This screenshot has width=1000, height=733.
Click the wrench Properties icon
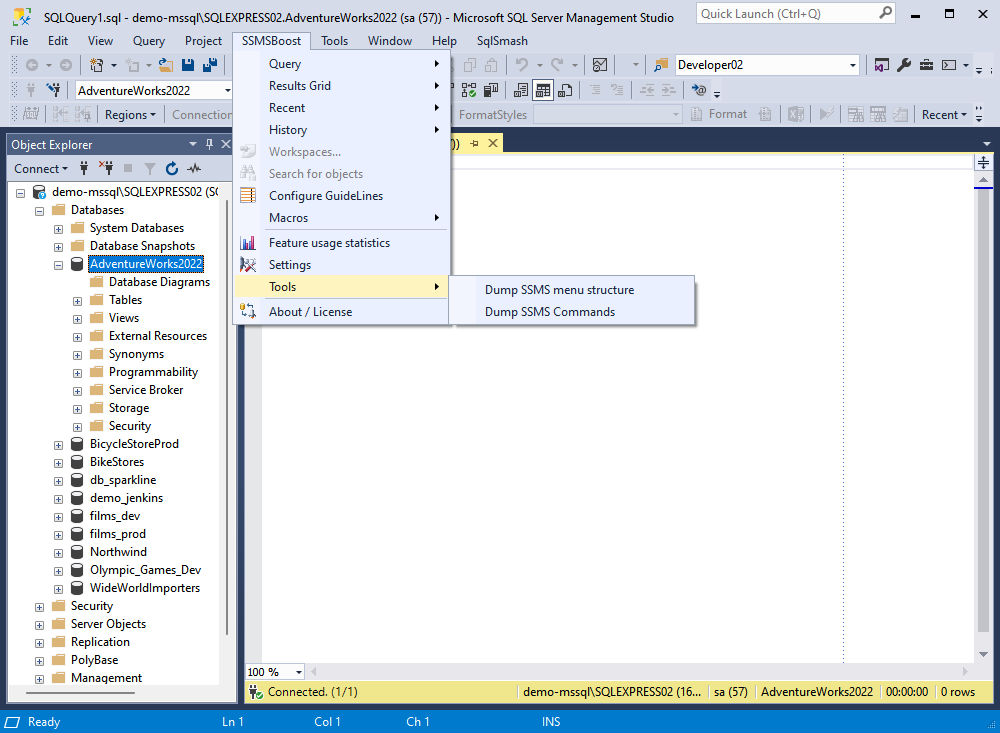[904, 65]
